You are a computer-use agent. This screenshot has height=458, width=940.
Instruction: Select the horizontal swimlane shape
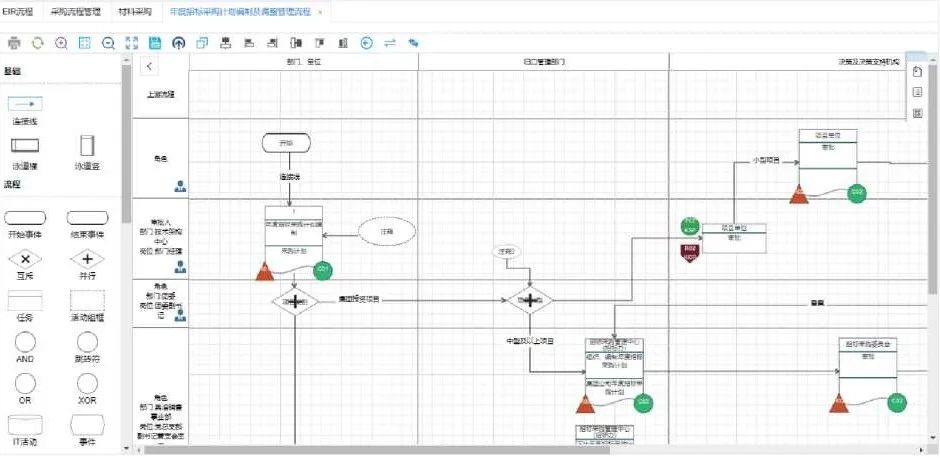25,145
